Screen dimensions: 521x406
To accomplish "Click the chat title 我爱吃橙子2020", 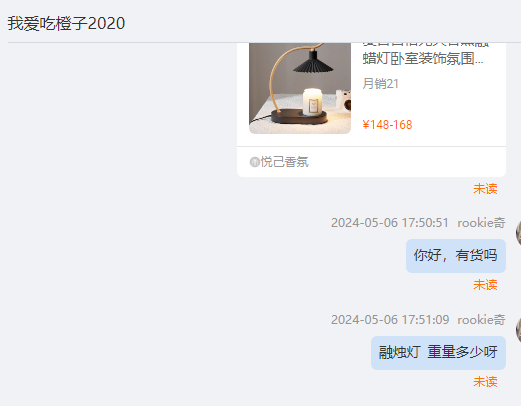I will (x=66, y=24).
